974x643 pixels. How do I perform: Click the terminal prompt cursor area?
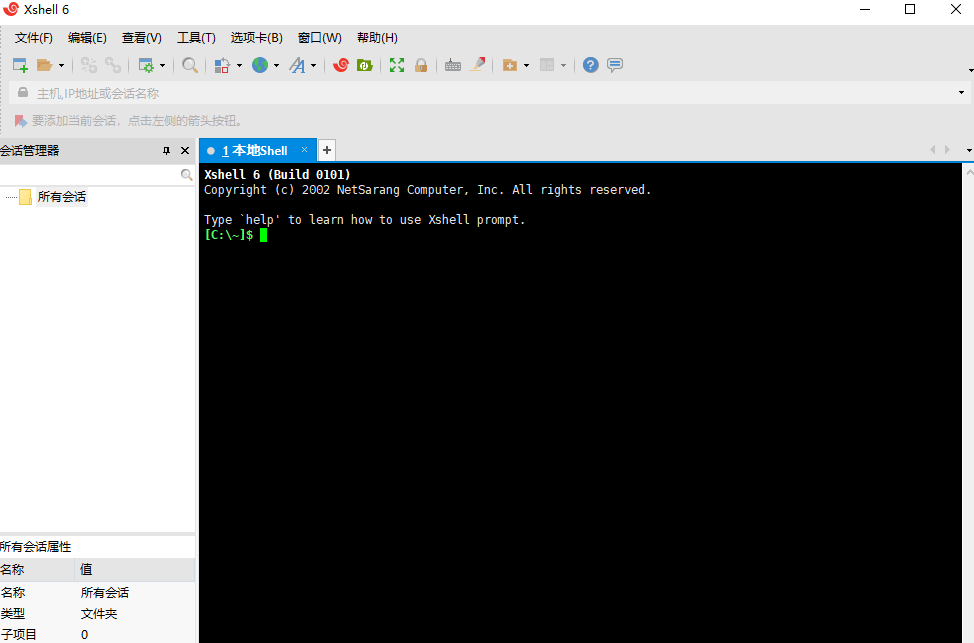tap(263, 234)
